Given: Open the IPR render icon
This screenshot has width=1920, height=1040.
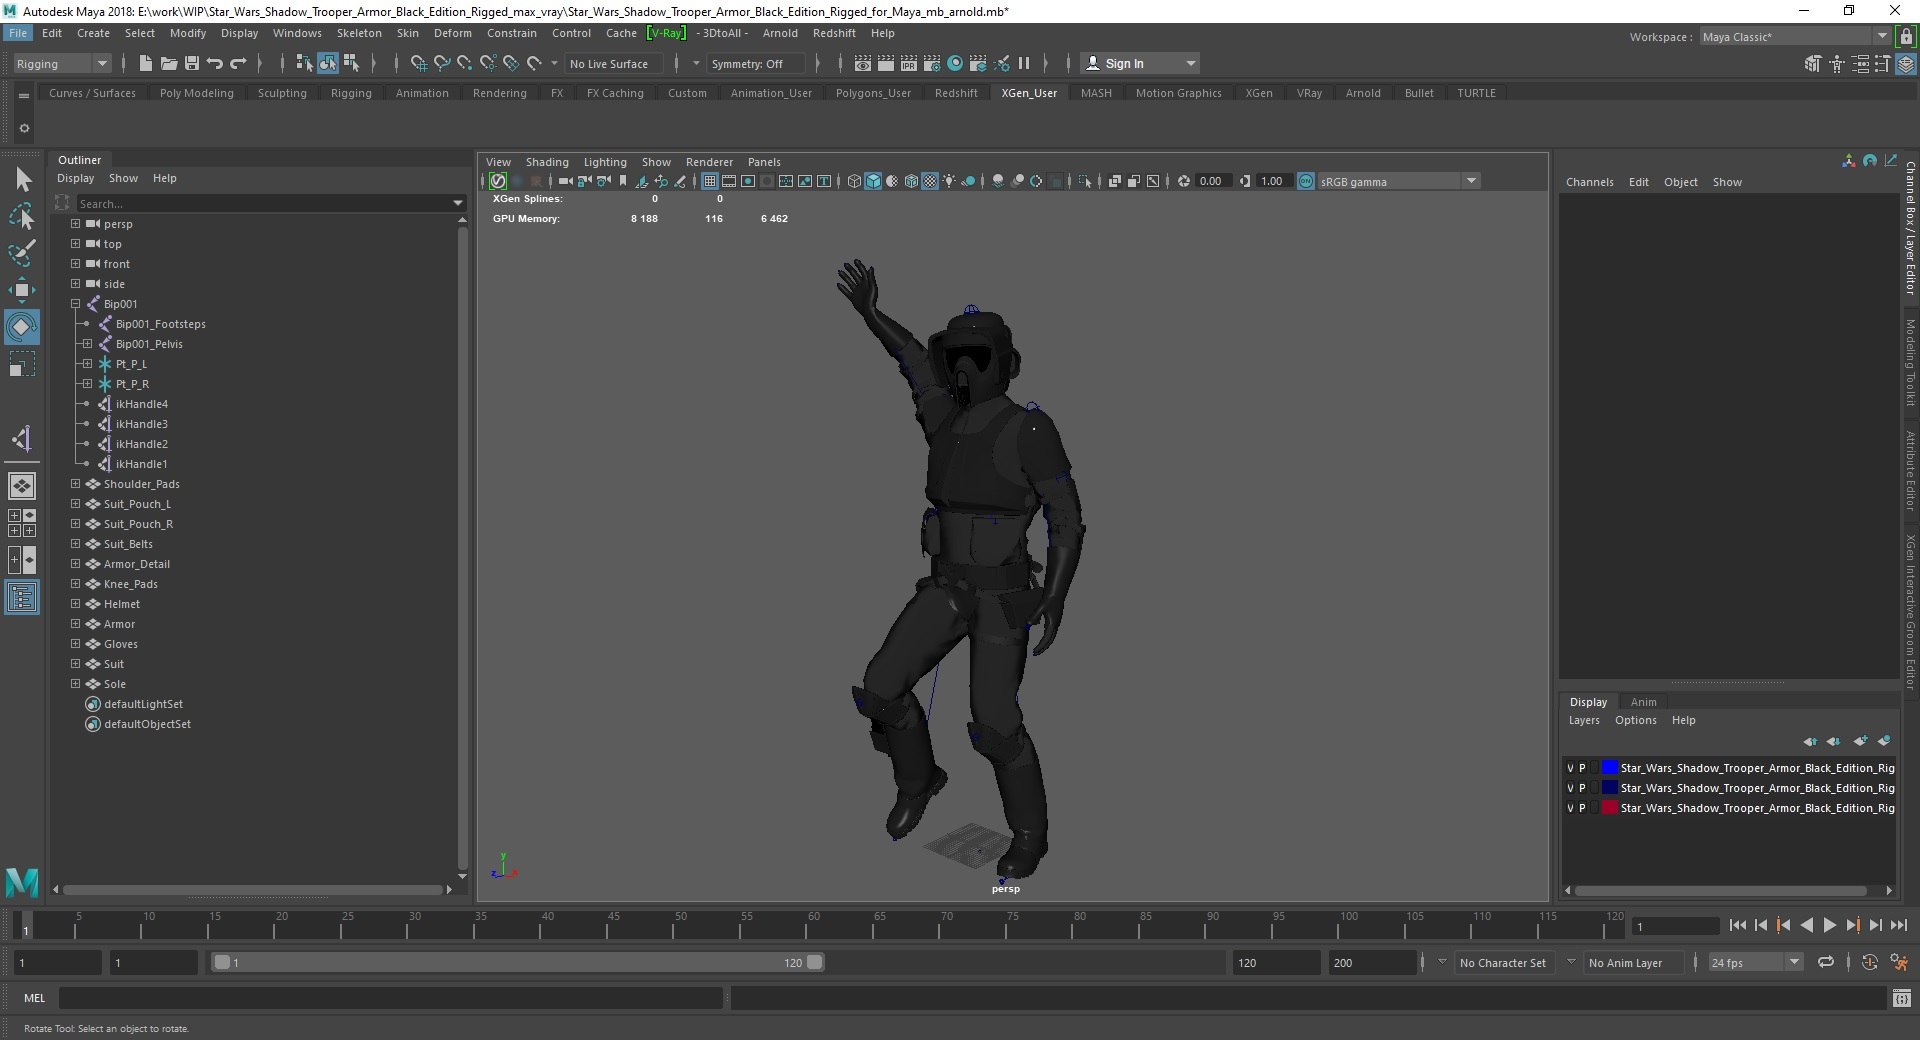Looking at the screenshot, I should 908,63.
